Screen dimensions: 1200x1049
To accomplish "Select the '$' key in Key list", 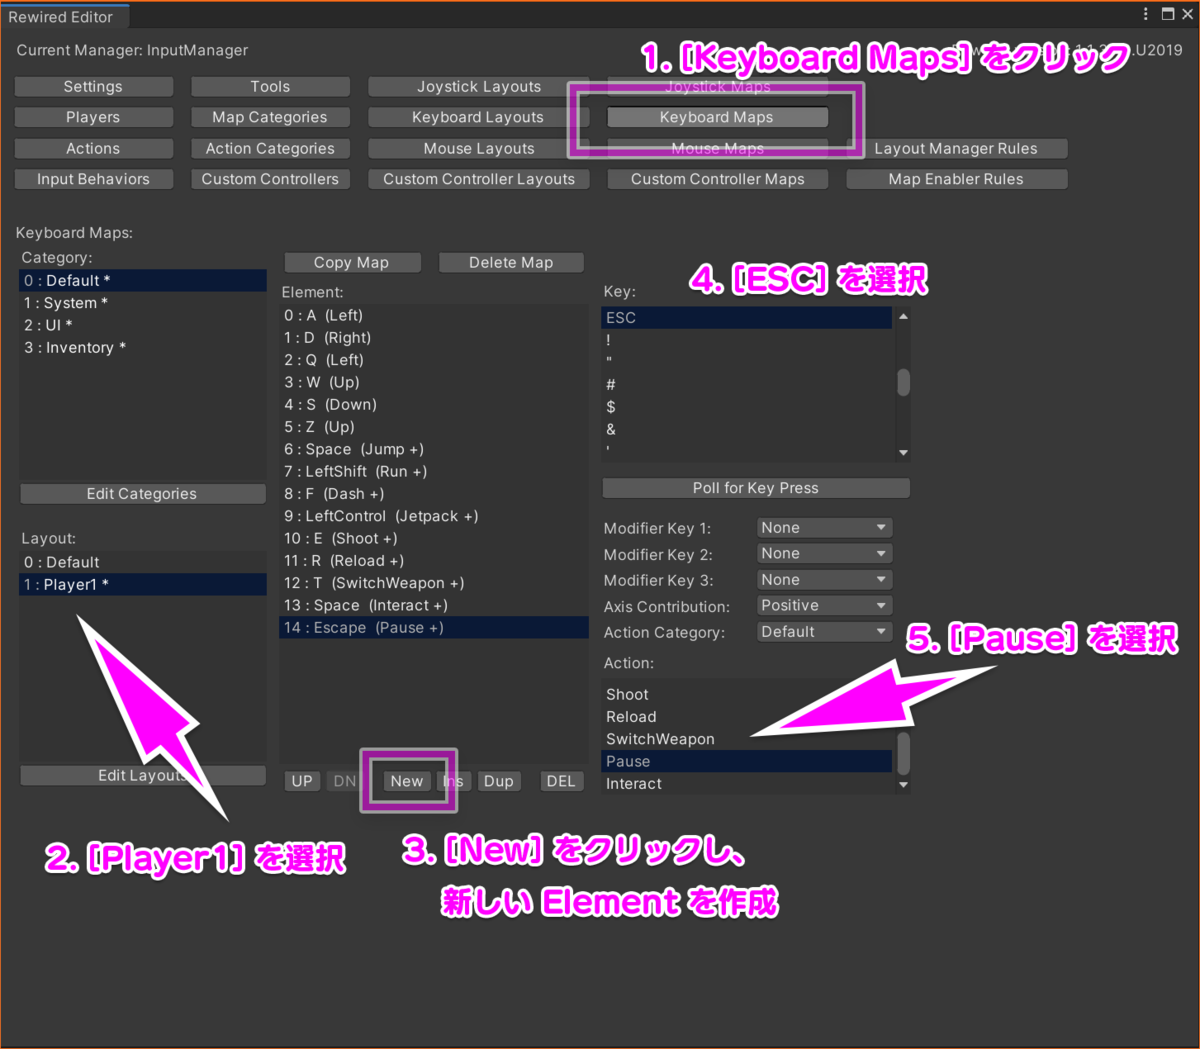I will [746, 407].
